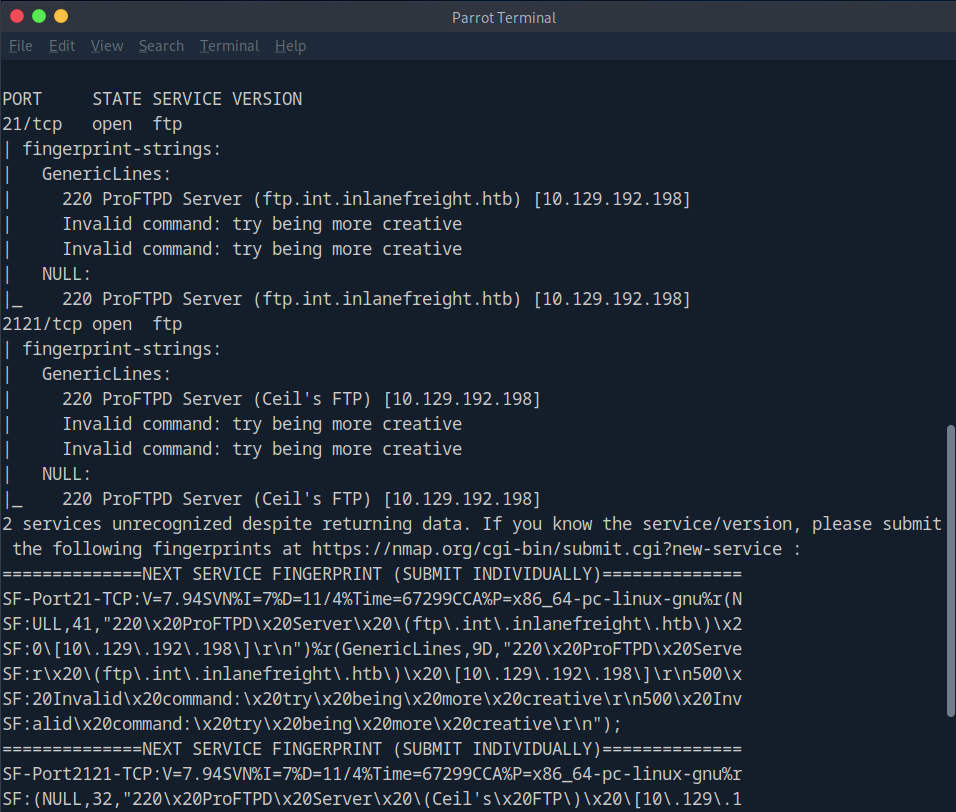This screenshot has width=956, height=812.
Task: Click the "2 services unrecognized" message line
Action: tap(471, 524)
